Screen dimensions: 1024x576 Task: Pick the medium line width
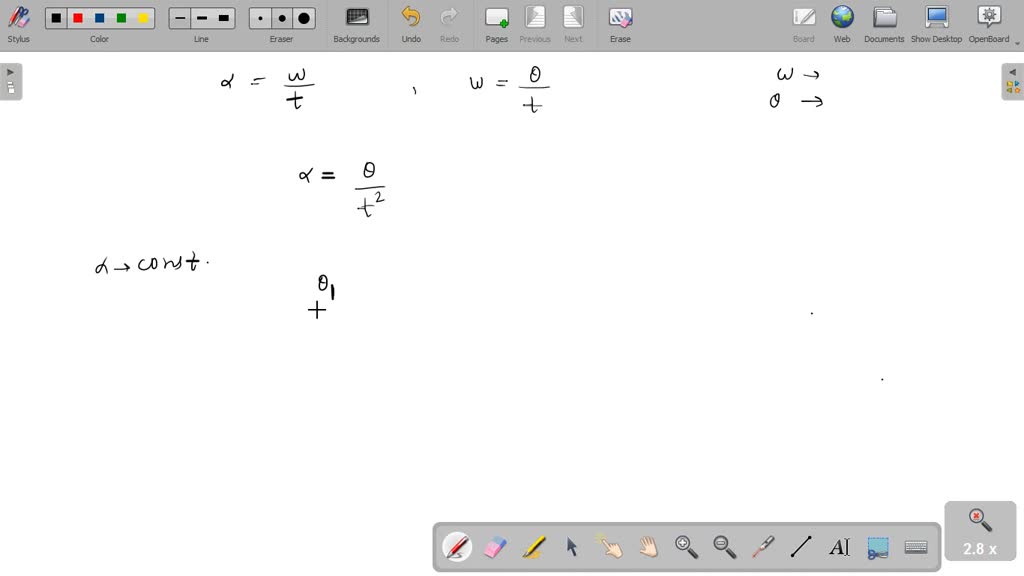(x=202, y=18)
